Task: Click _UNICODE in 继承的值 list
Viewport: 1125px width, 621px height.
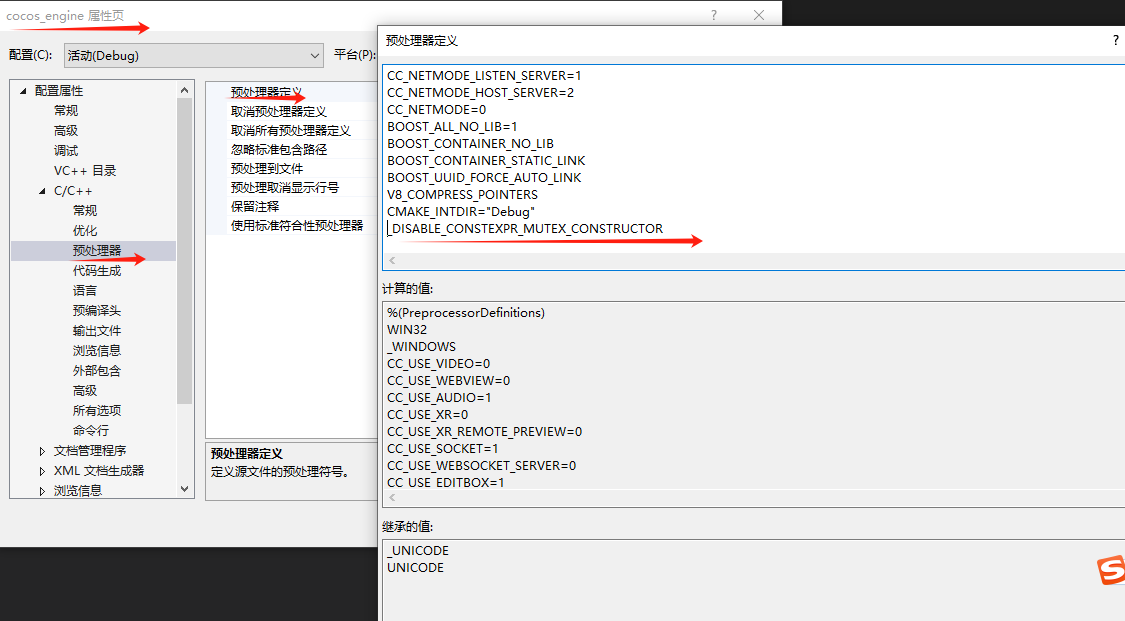Action: [418, 551]
